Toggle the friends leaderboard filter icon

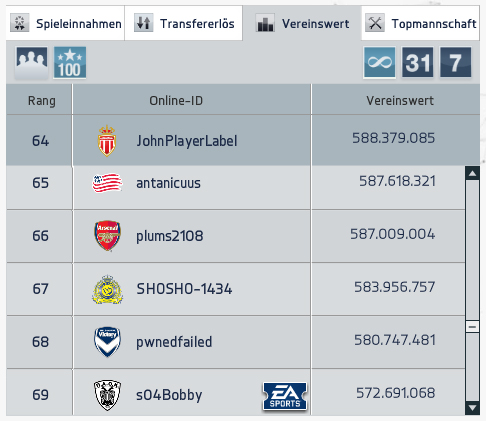[32, 63]
